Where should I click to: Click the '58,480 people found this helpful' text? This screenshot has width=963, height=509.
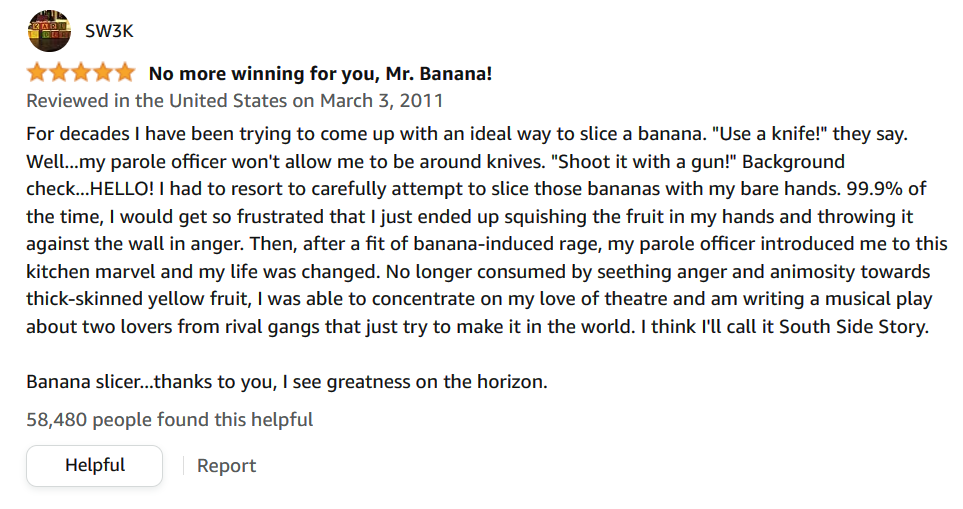pyautogui.click(x=169, y=420)
